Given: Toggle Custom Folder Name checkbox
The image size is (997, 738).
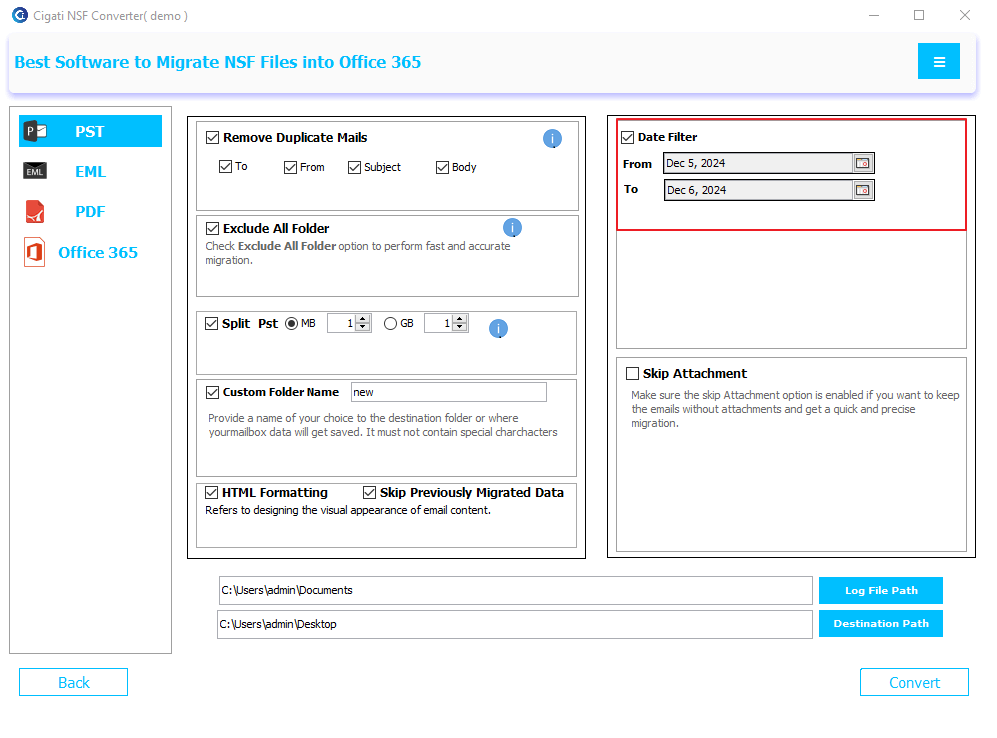Looking at the screenshot, I should 212,392.
